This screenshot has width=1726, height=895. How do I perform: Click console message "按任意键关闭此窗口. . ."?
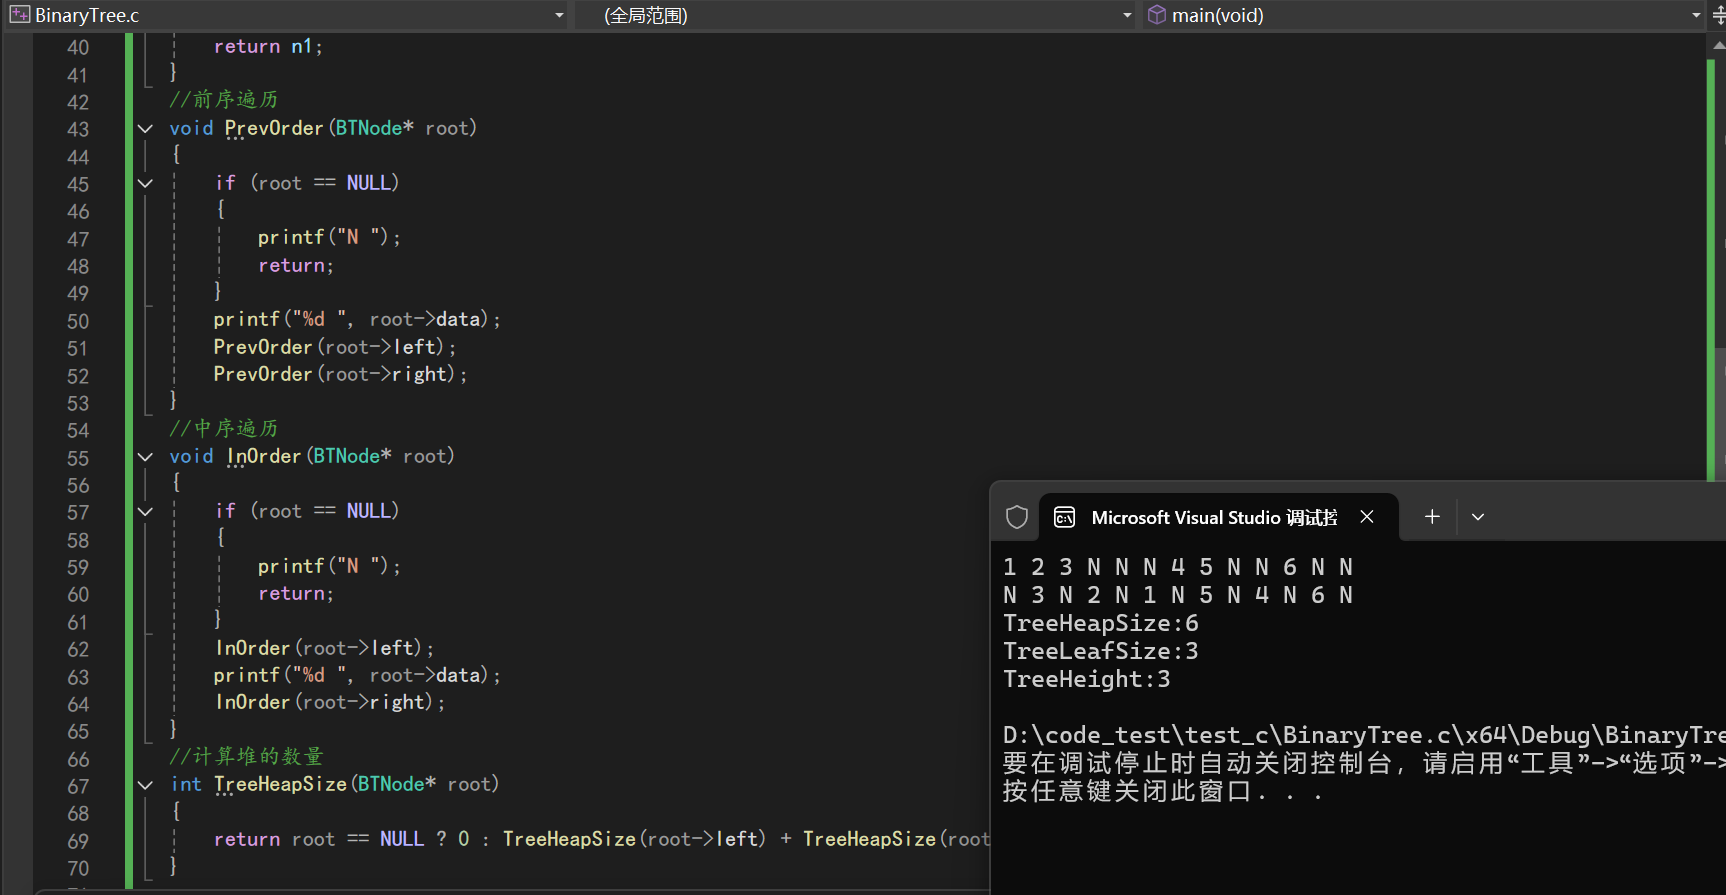coord(1163,792)
